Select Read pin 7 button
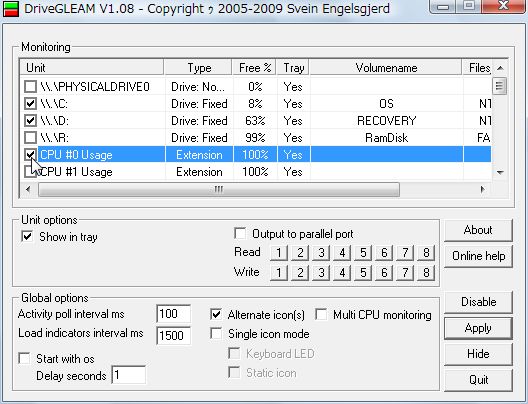Screen dimensions: 528x404 click(x=405, y=253)
